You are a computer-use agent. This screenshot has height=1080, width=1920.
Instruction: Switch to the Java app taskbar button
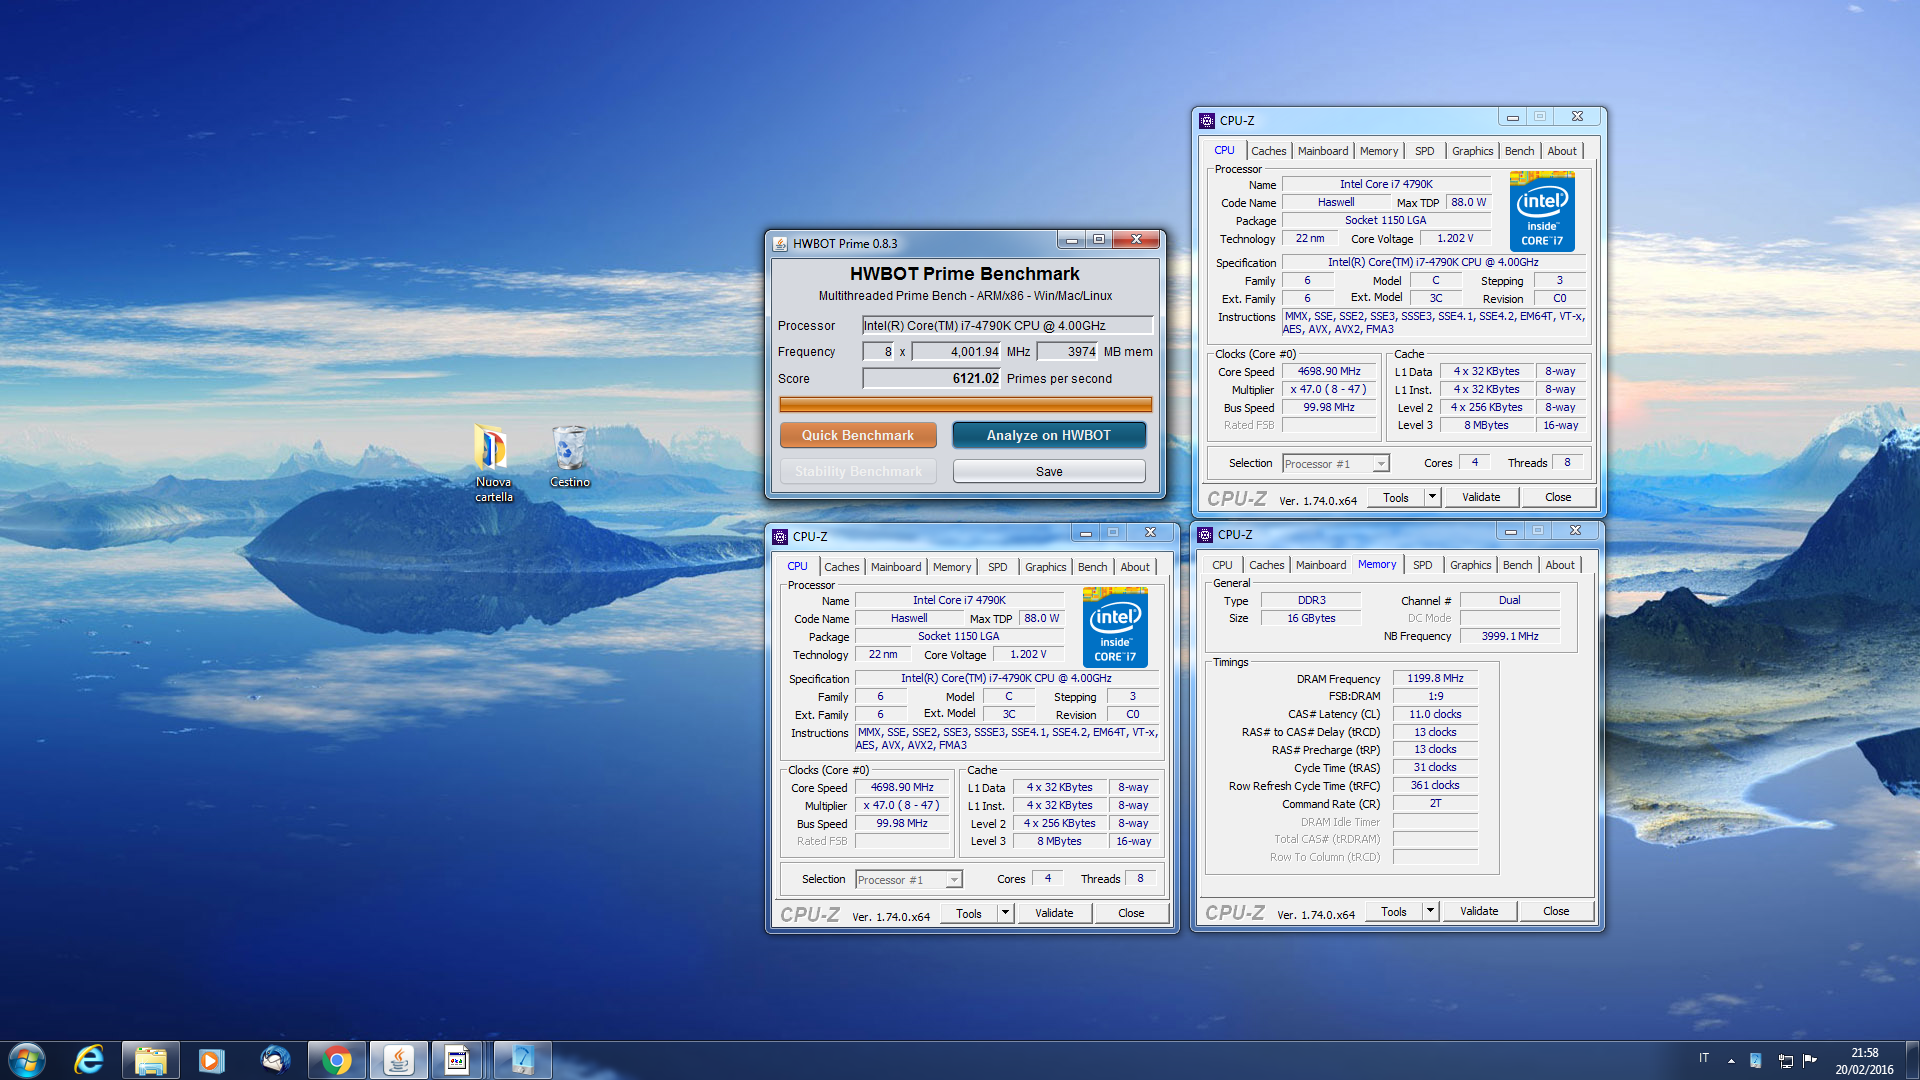click(x=399, y=1060)
